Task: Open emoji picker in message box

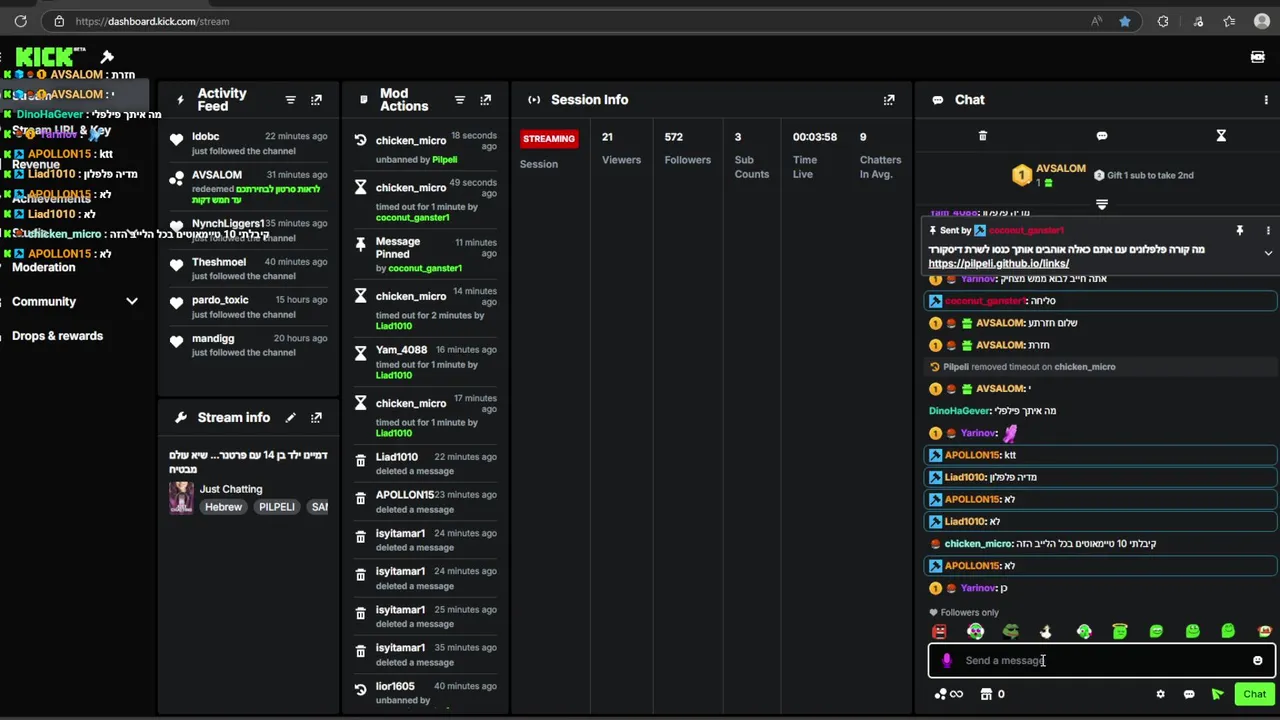Action: point(1257,660)
